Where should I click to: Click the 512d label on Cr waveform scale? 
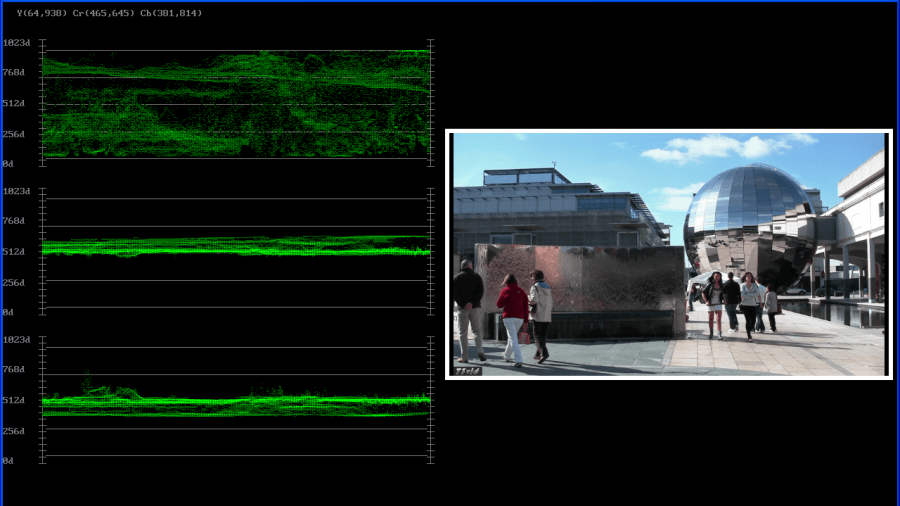coord(14,252)
